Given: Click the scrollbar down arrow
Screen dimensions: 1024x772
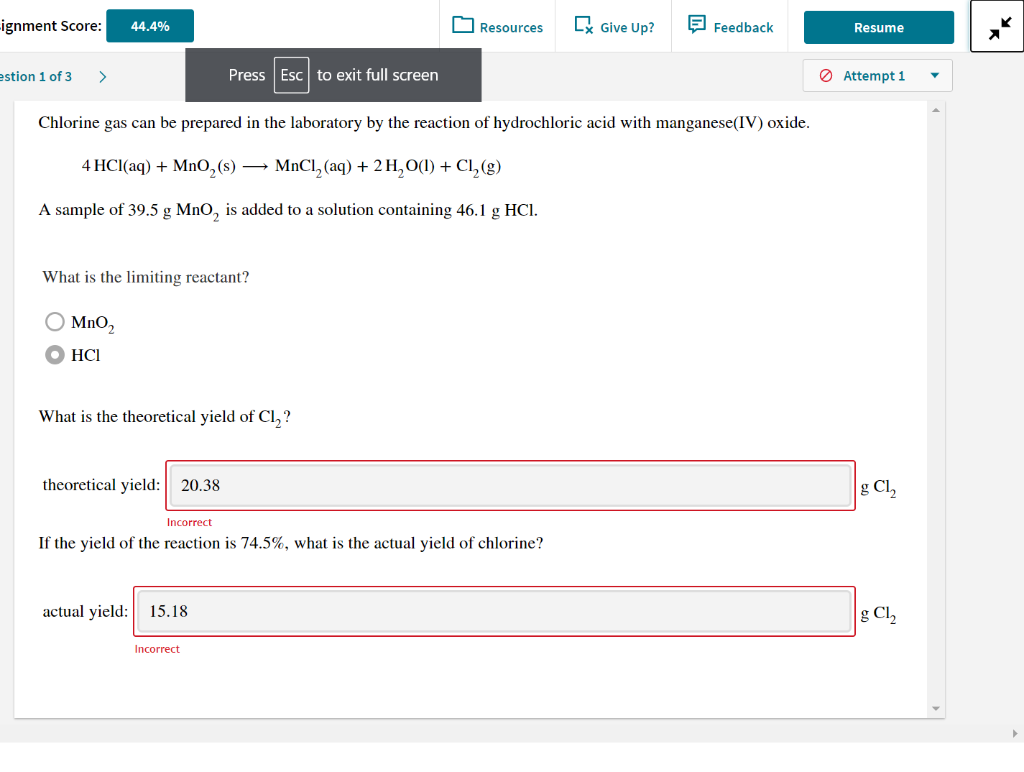Looking at the screenshot, I should (935, 707).
